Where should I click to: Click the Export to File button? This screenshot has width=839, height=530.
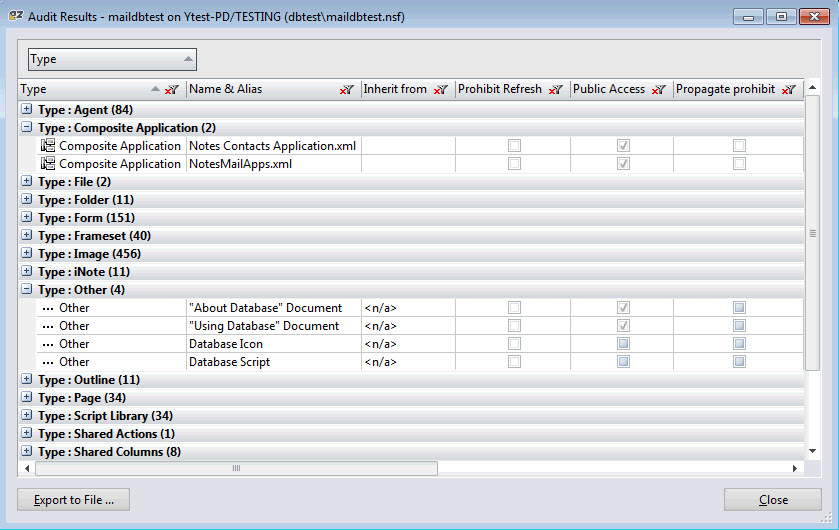73,500
